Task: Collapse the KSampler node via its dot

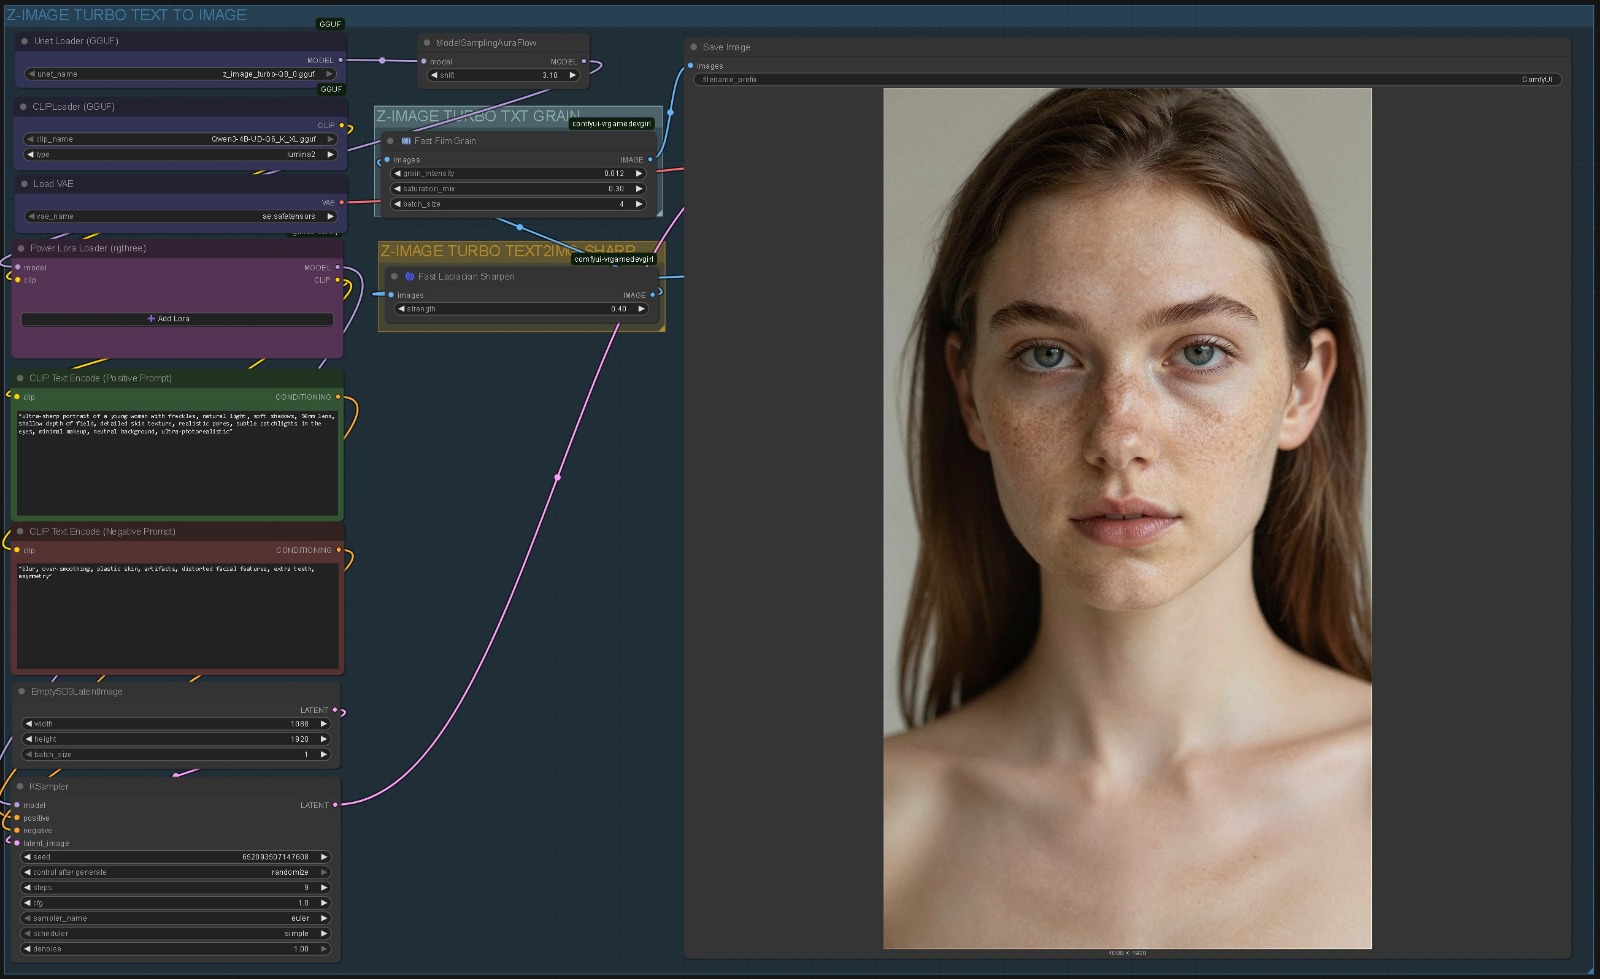Action: click(20, 787)
